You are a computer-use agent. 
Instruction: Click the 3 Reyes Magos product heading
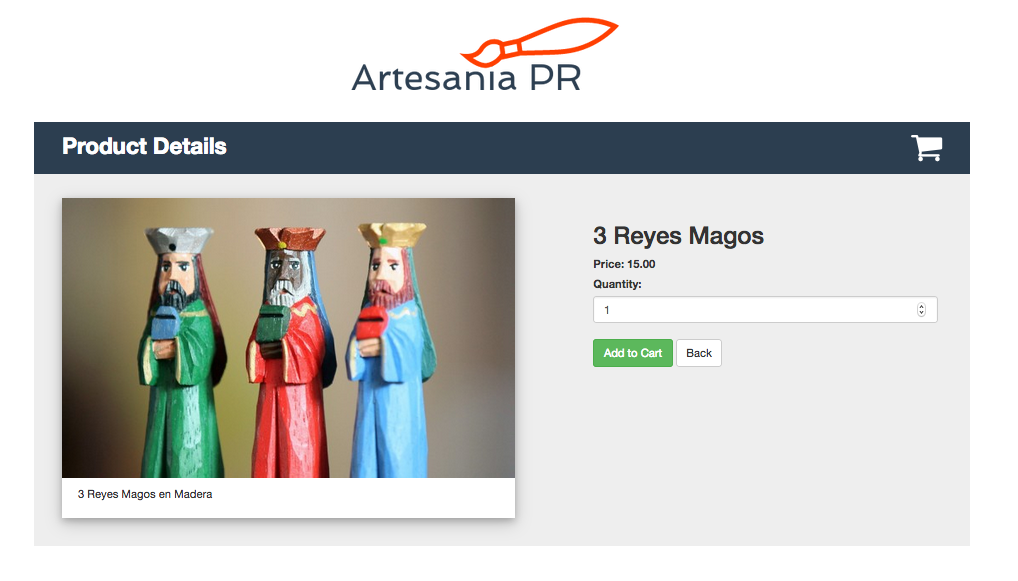678,236
